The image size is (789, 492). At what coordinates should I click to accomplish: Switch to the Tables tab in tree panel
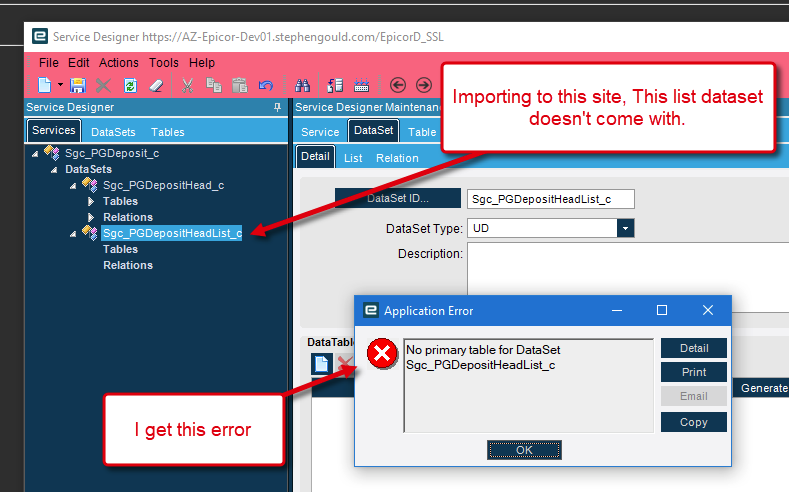click(x=168, y=132)
